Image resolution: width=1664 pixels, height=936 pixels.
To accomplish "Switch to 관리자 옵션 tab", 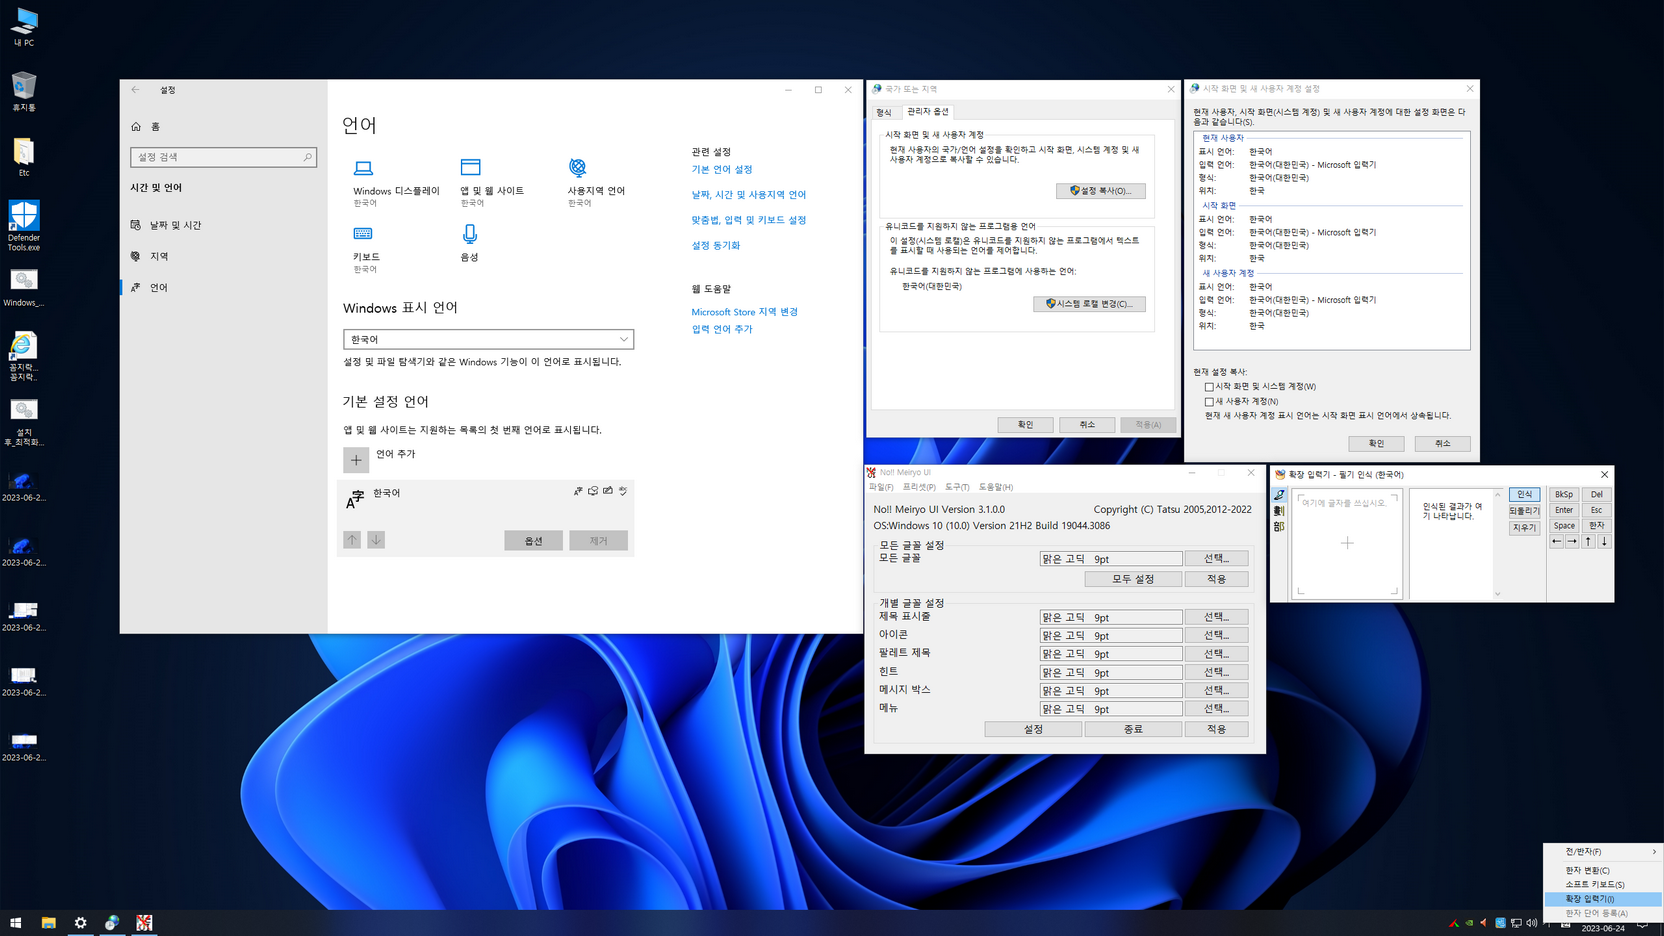I will tap(927, 112).
